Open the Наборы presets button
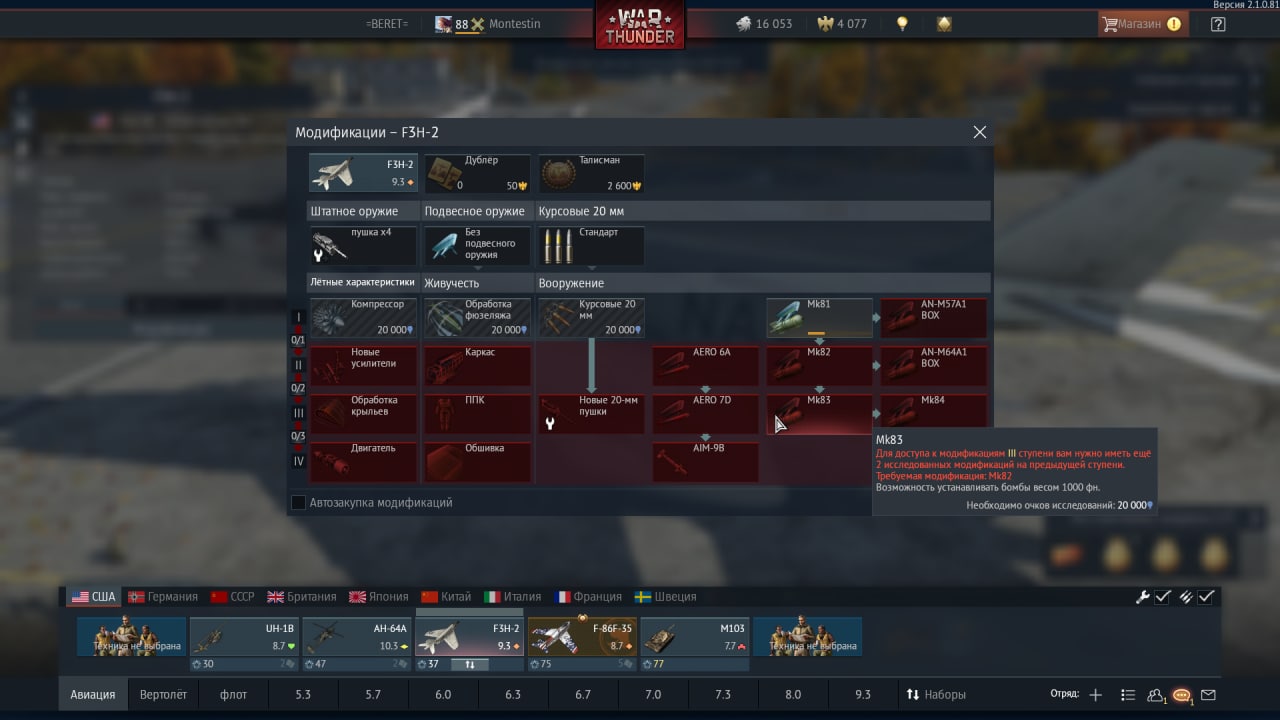Viewport: 1280px width, 720px height. (x=936, y=694)
